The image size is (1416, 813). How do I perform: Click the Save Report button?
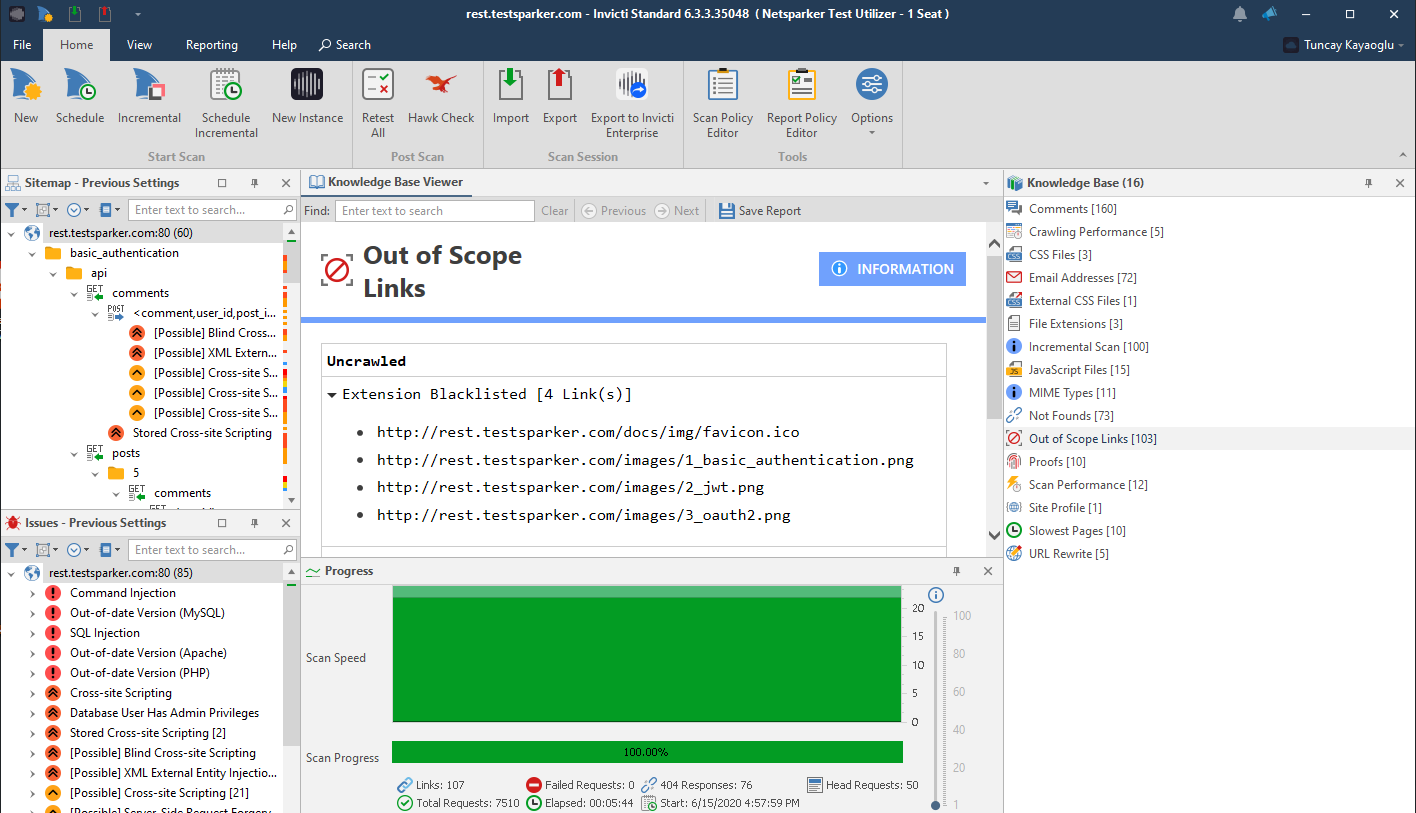point(760,211)
